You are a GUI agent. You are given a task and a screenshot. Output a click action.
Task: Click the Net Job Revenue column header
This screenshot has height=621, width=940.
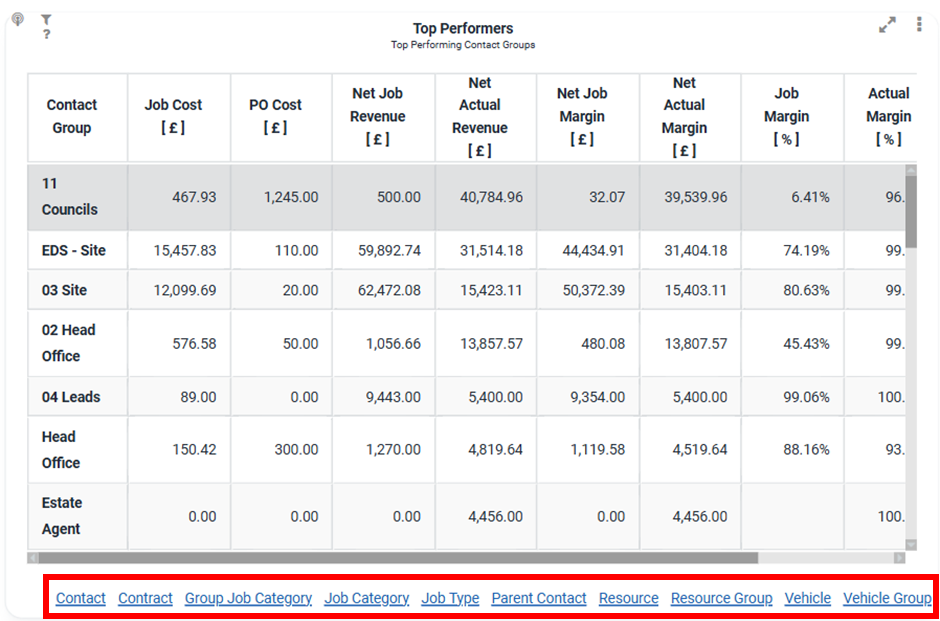click(378, 116)
